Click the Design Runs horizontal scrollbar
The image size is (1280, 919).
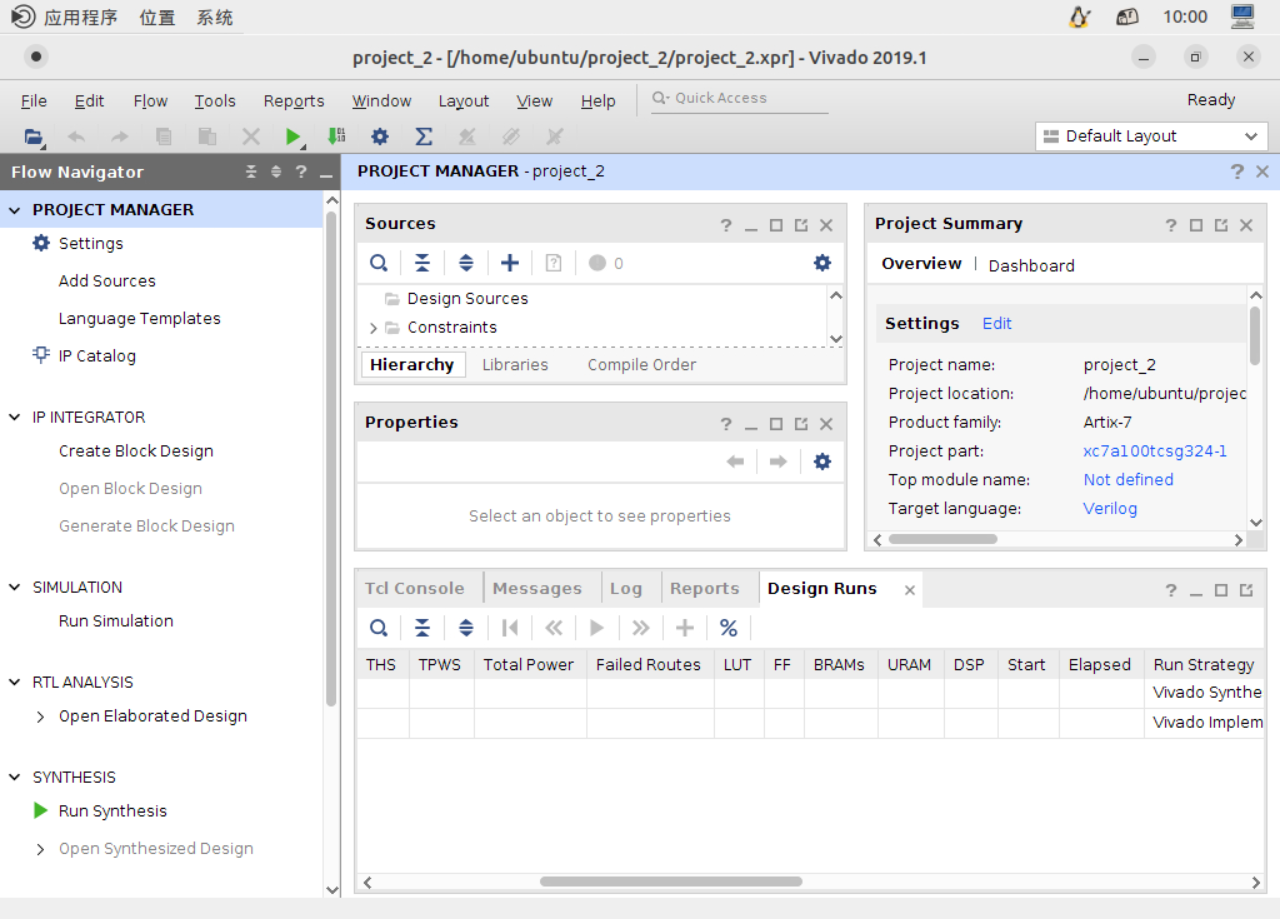[x=671, y=882]
